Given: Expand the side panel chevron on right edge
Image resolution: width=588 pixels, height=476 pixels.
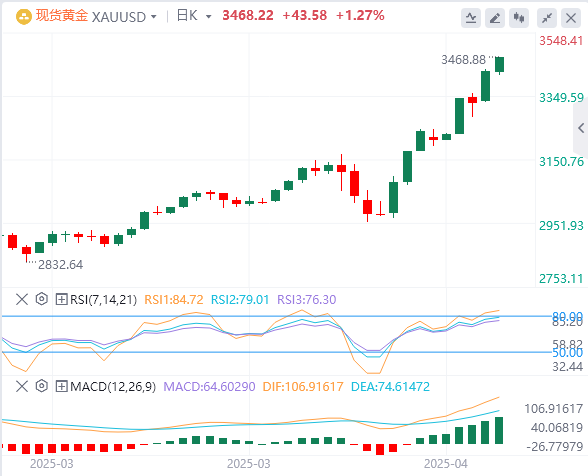Looking at the screenshot, I should pyautogui.click(x=581, y=128).
